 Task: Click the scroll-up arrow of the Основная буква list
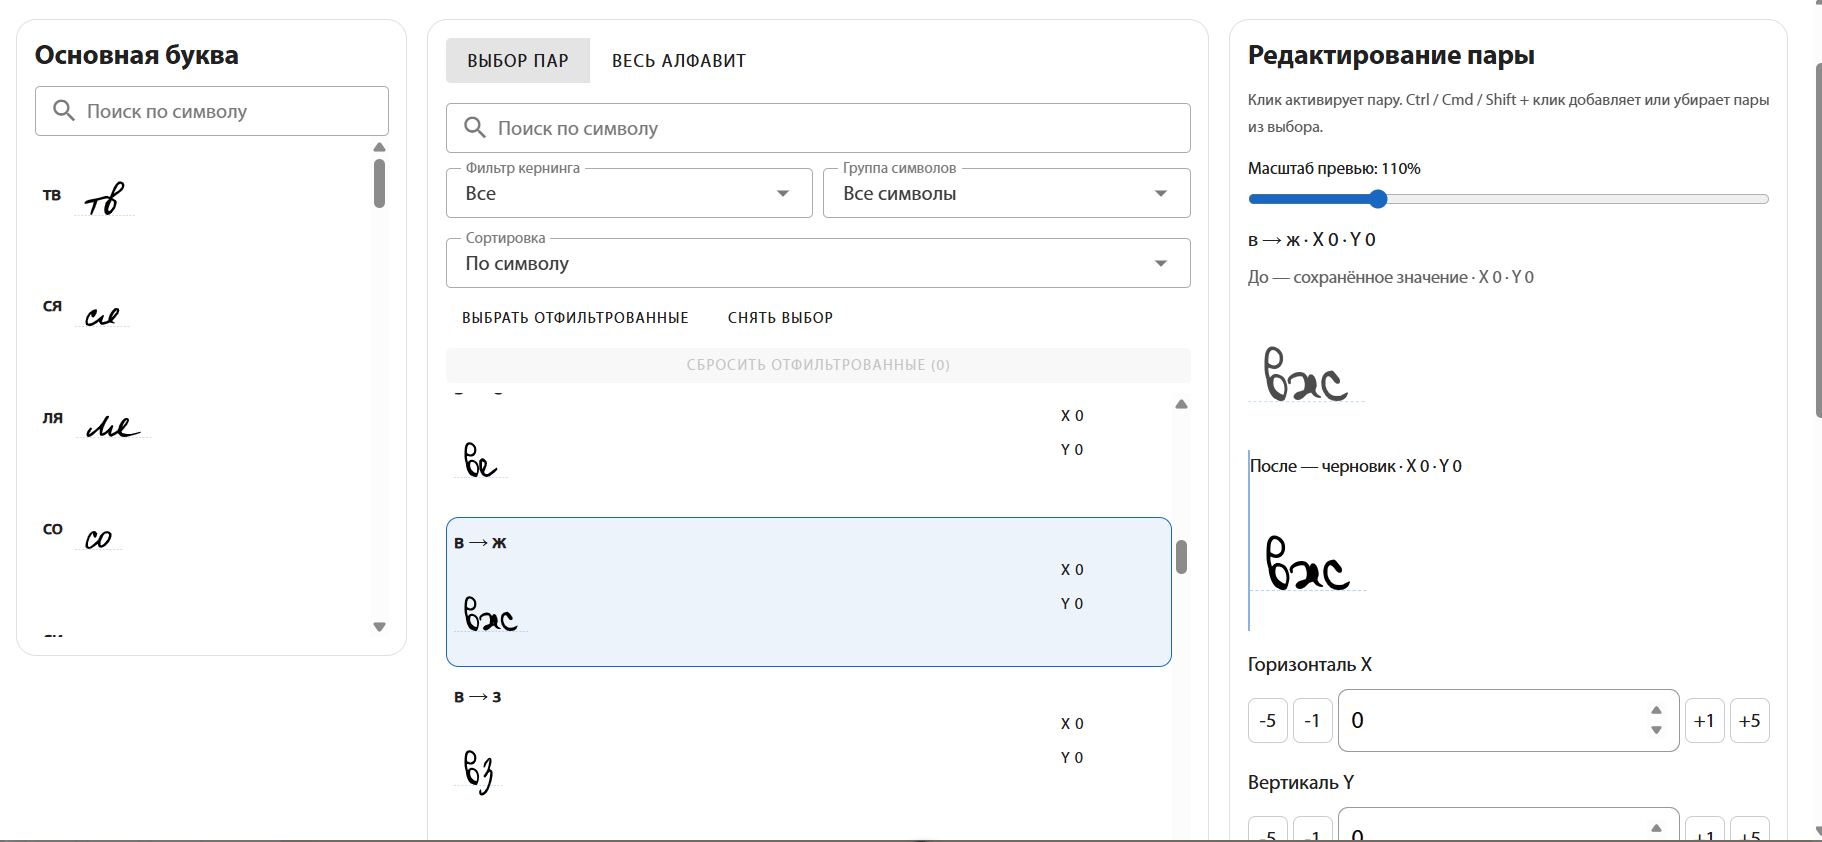point(380,148)
